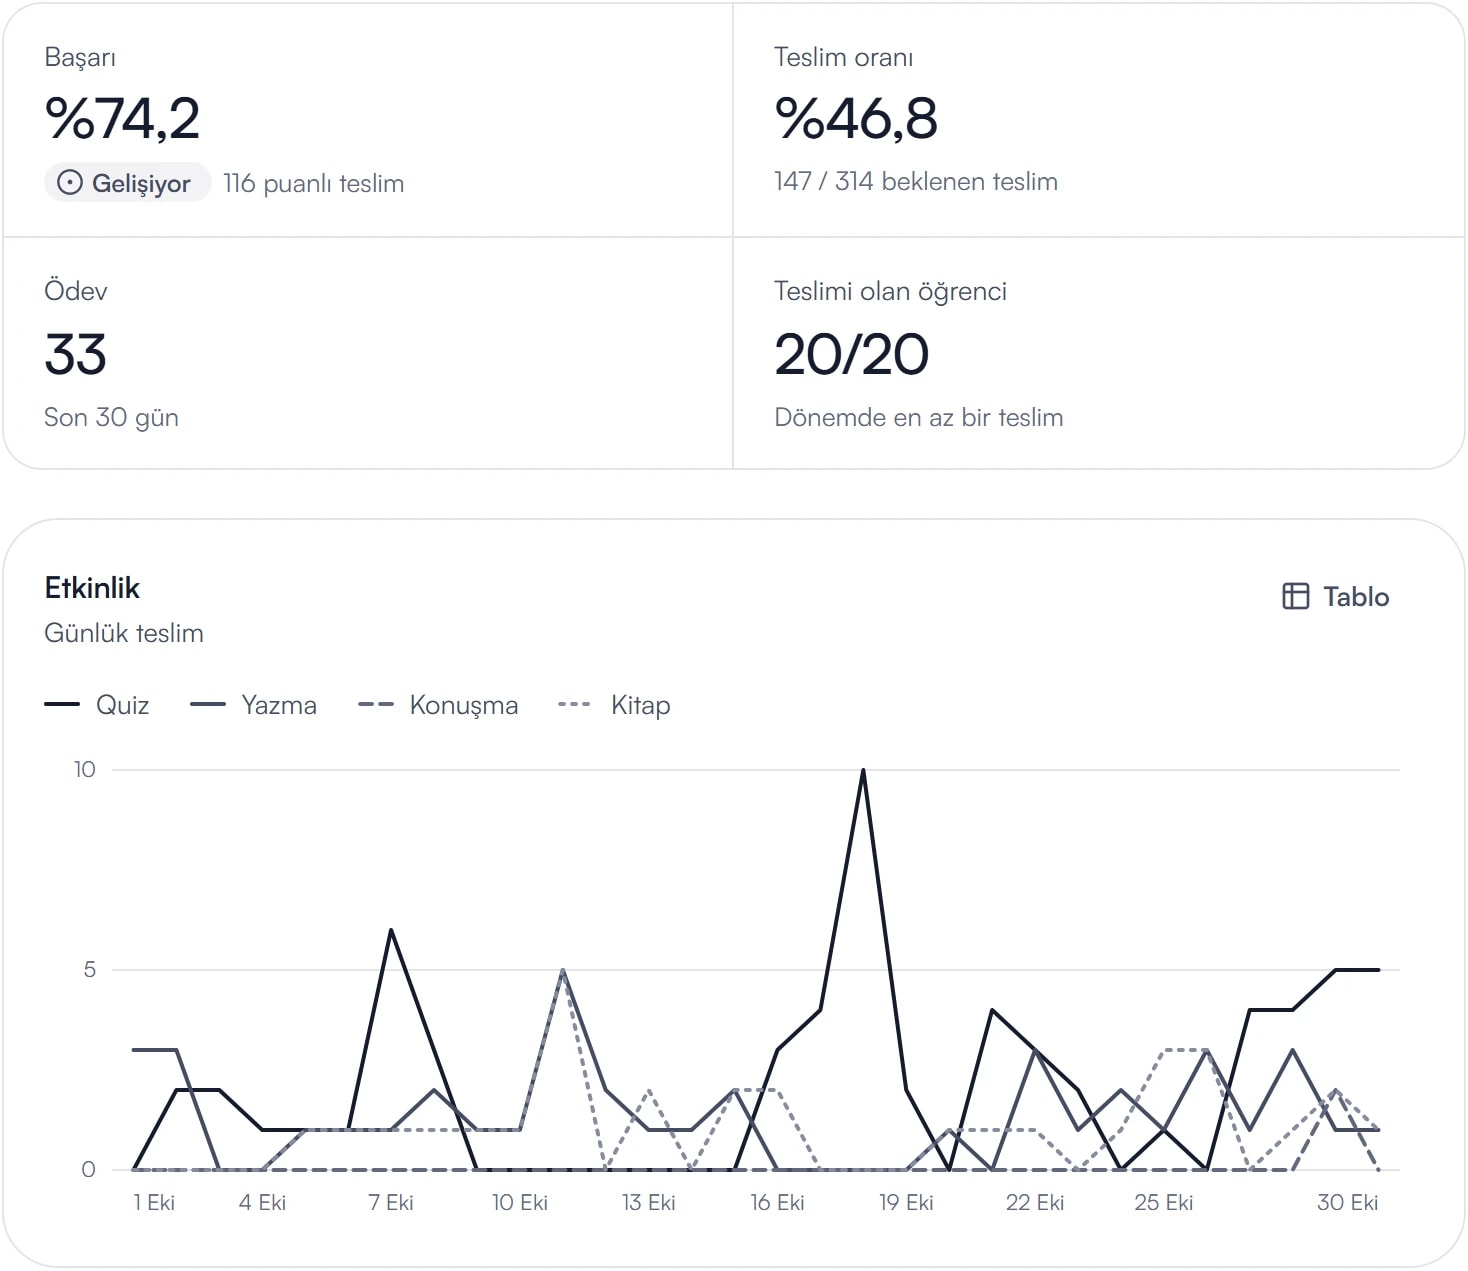Click 'Dönemde en az bir teslim' text
The height and width of the screenshot is (1271, 1468).
918,417
